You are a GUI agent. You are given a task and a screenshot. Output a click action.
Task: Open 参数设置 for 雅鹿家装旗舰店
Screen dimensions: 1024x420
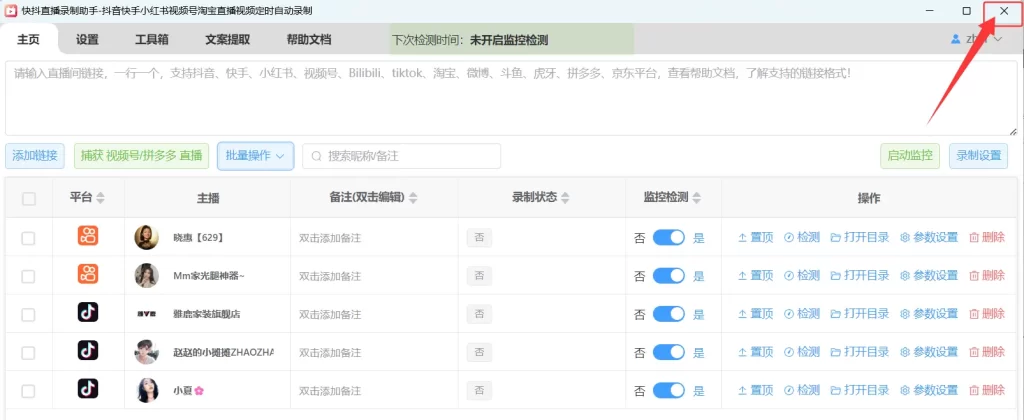[929, 314]
